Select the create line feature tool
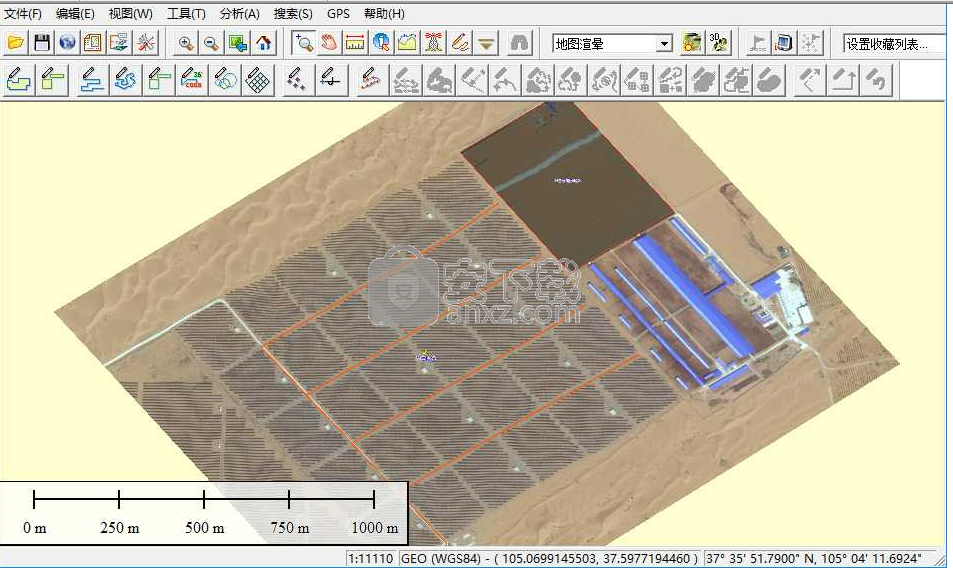The width and height of the screenshot is (953, 574). 92,80
